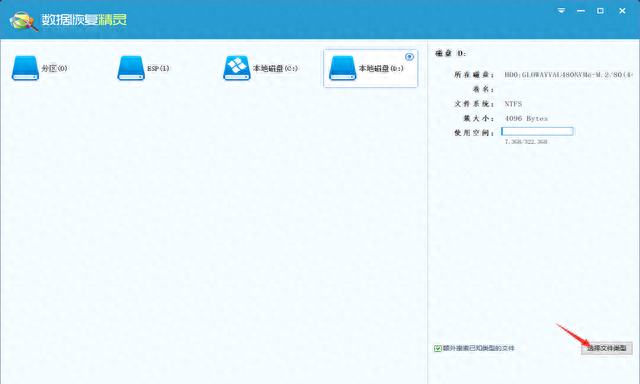Viewport: 640px width, 384px height.
Task: Click the 使用空间 label
Action: [x=474, y=133]
